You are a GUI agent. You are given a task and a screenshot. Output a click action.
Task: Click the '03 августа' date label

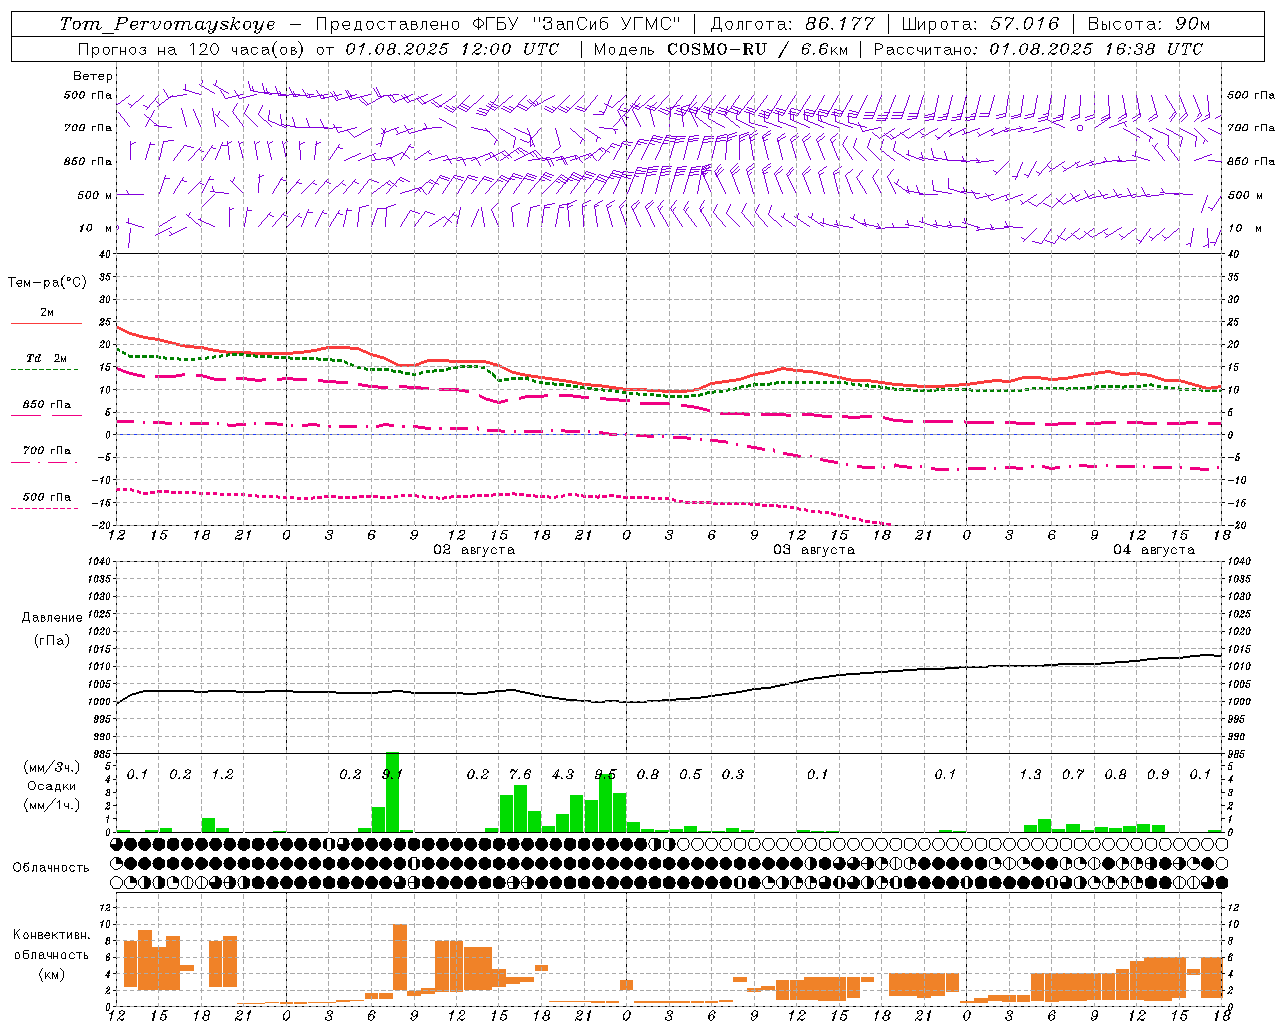pyautogui.click(x=813, y=550)
